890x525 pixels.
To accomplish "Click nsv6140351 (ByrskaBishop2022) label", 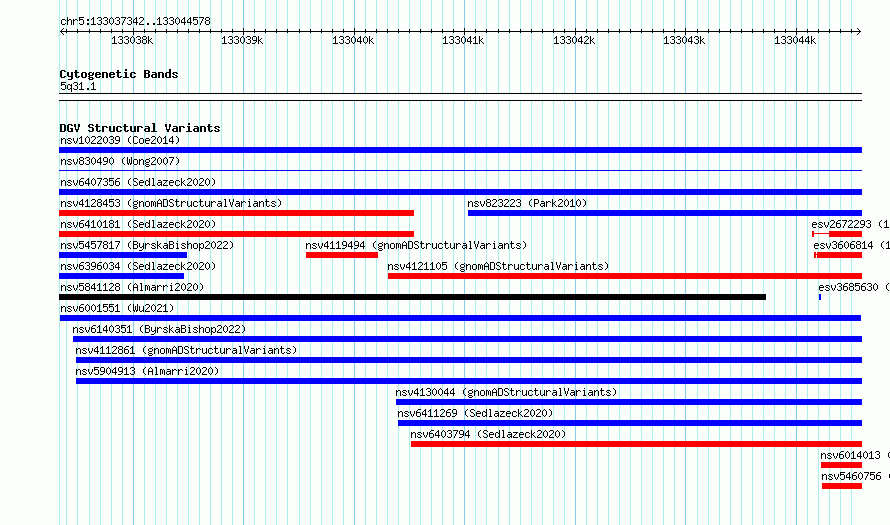I will point(159,329).
